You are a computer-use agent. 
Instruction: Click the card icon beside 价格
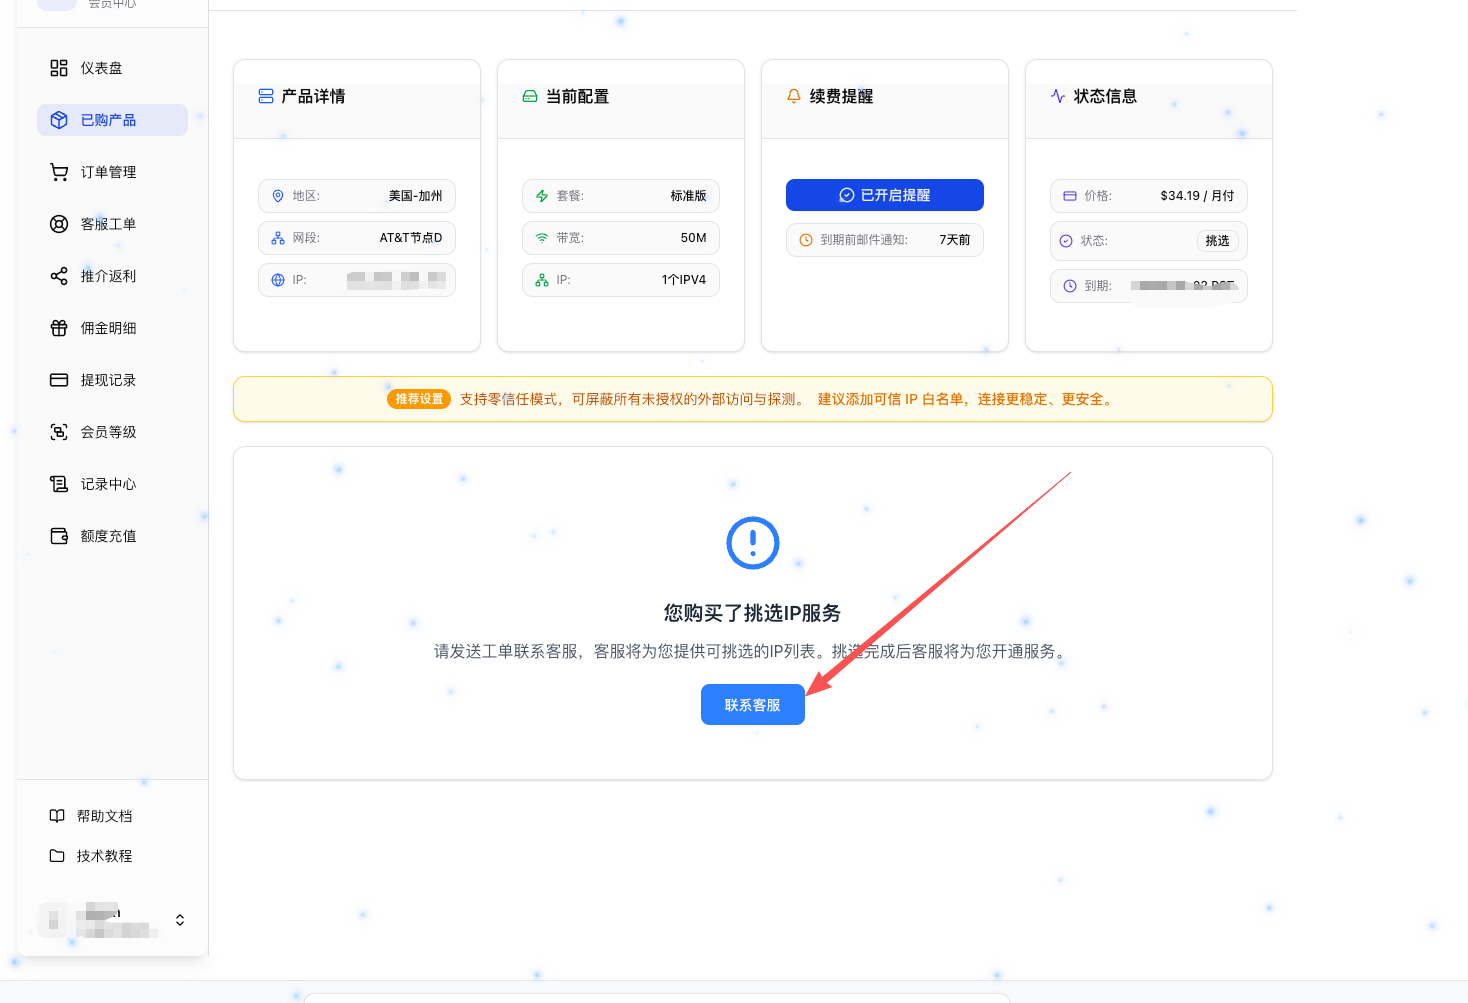(1070, 196)
